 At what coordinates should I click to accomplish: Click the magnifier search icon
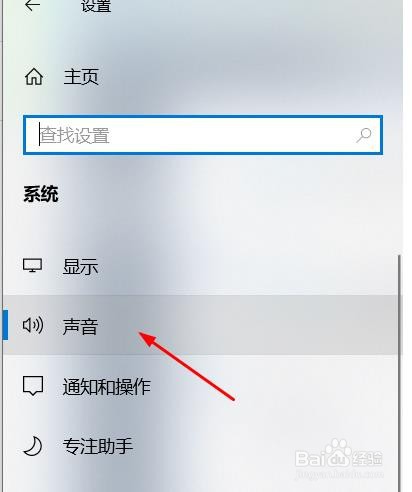(363, 135)
